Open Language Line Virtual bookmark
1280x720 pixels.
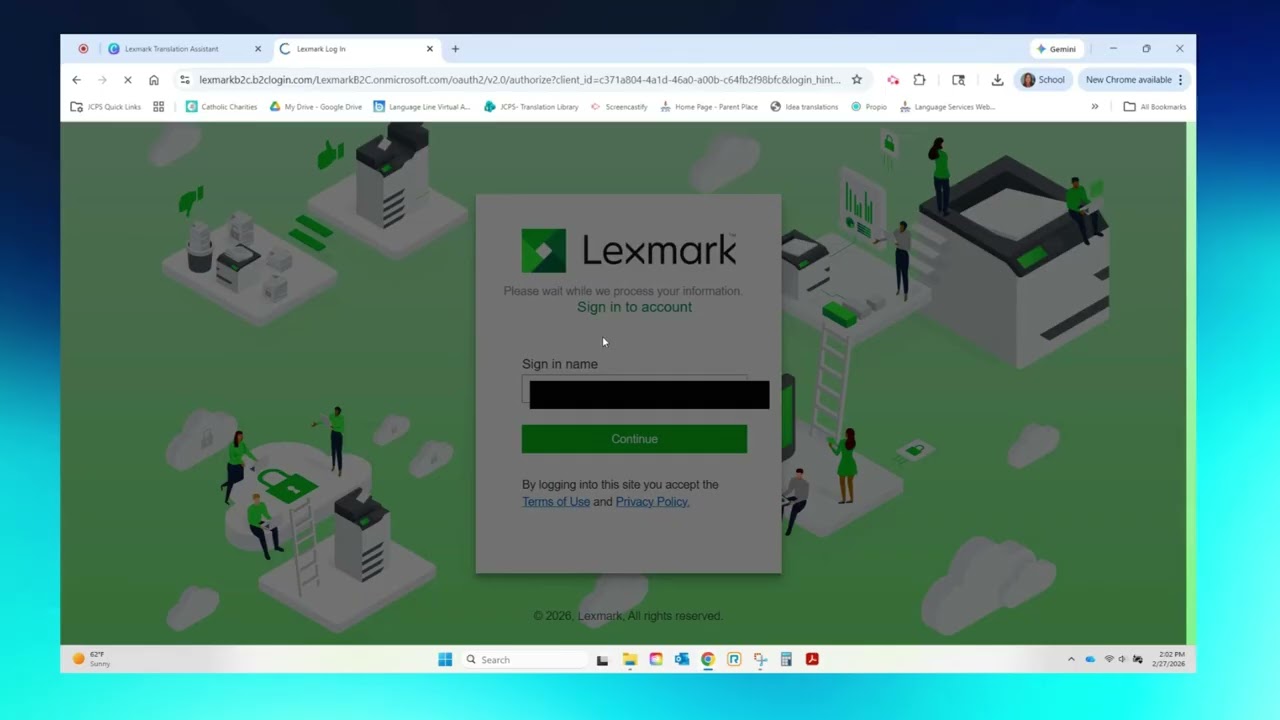coord(422,107)
